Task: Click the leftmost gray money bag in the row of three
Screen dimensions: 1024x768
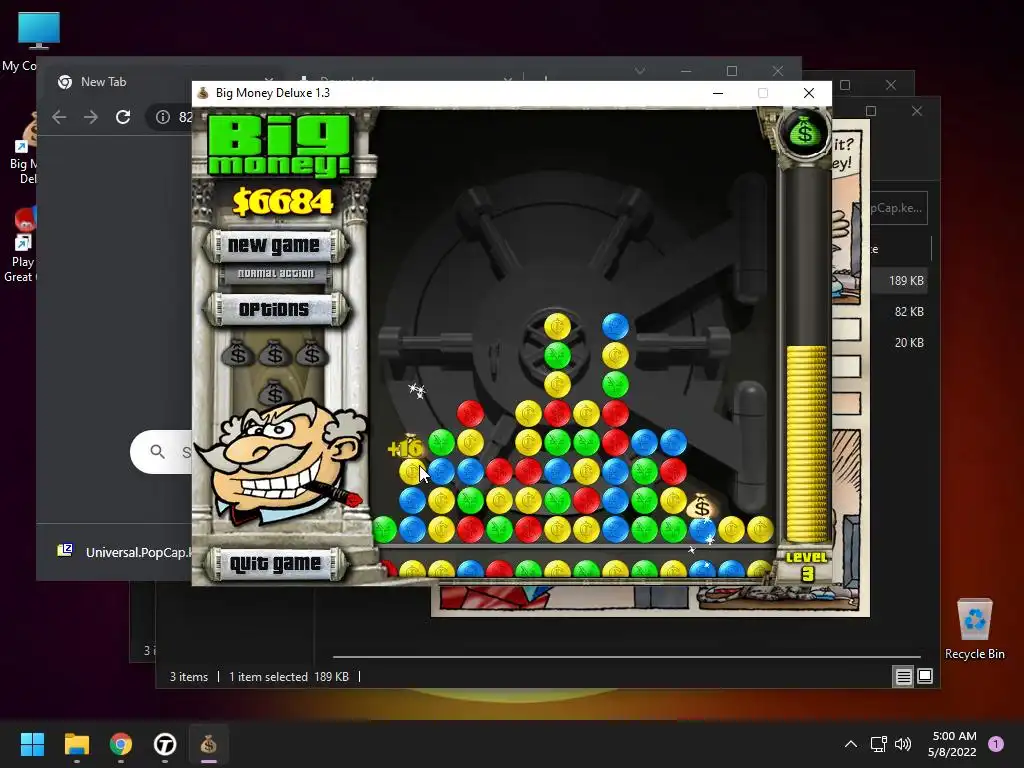Action: tap(238, 353)
